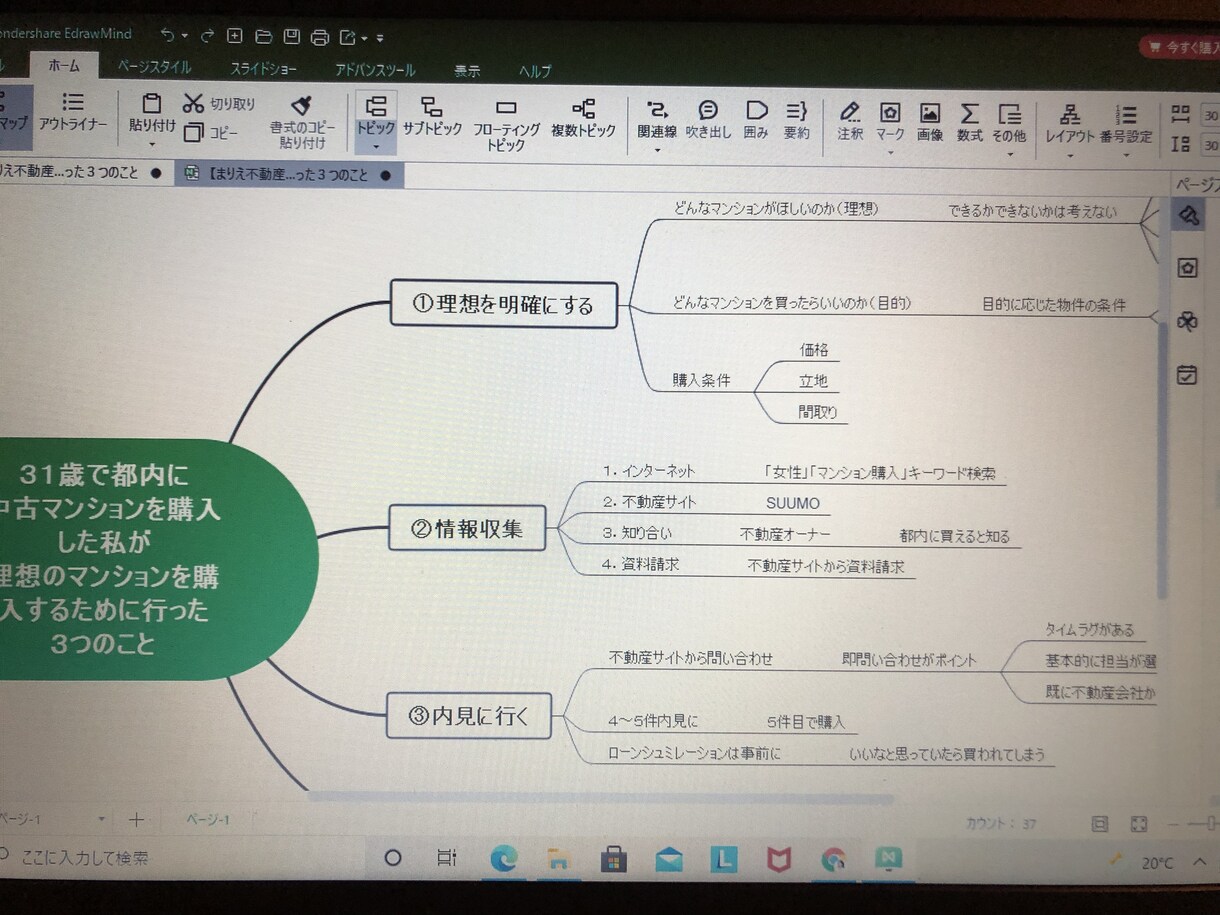Add a 注釈 note

coord(850,121)
